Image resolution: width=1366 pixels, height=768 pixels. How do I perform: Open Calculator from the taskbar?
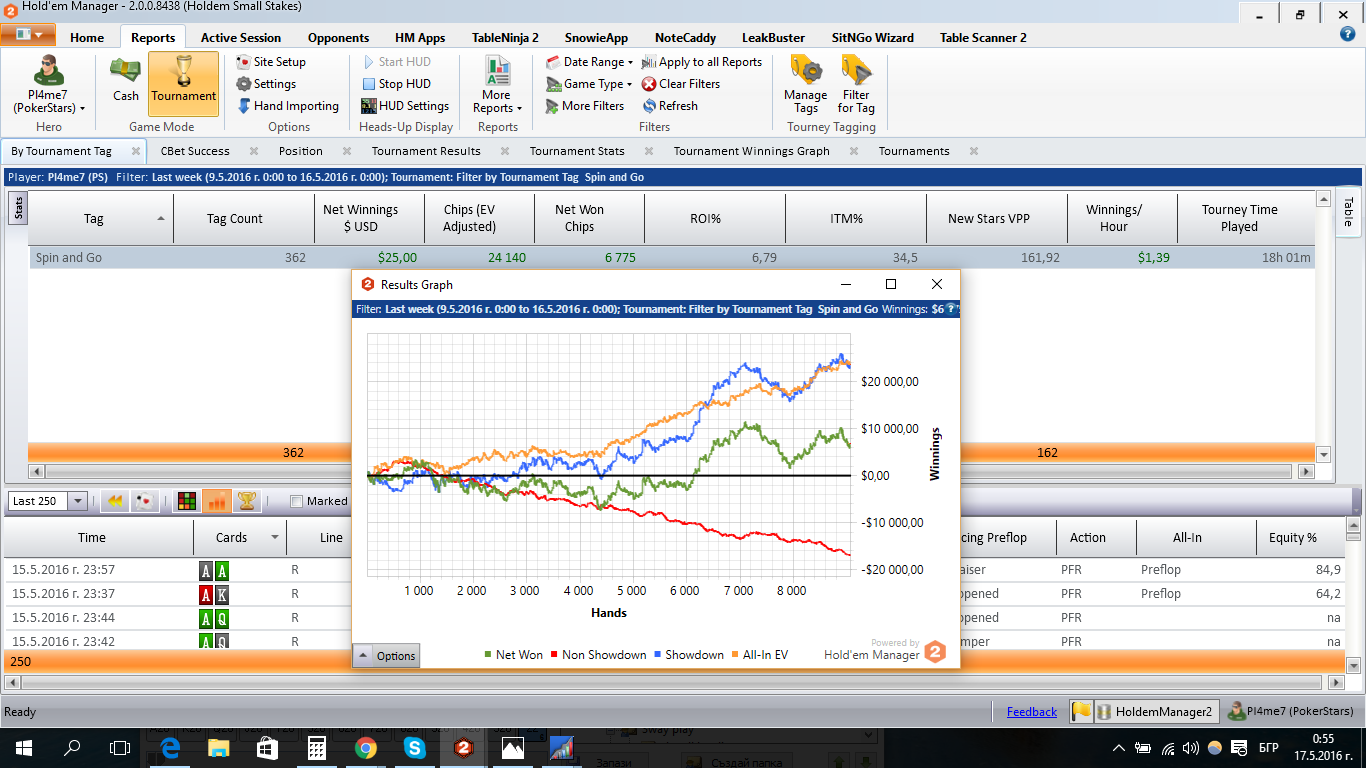coord(316,747)
